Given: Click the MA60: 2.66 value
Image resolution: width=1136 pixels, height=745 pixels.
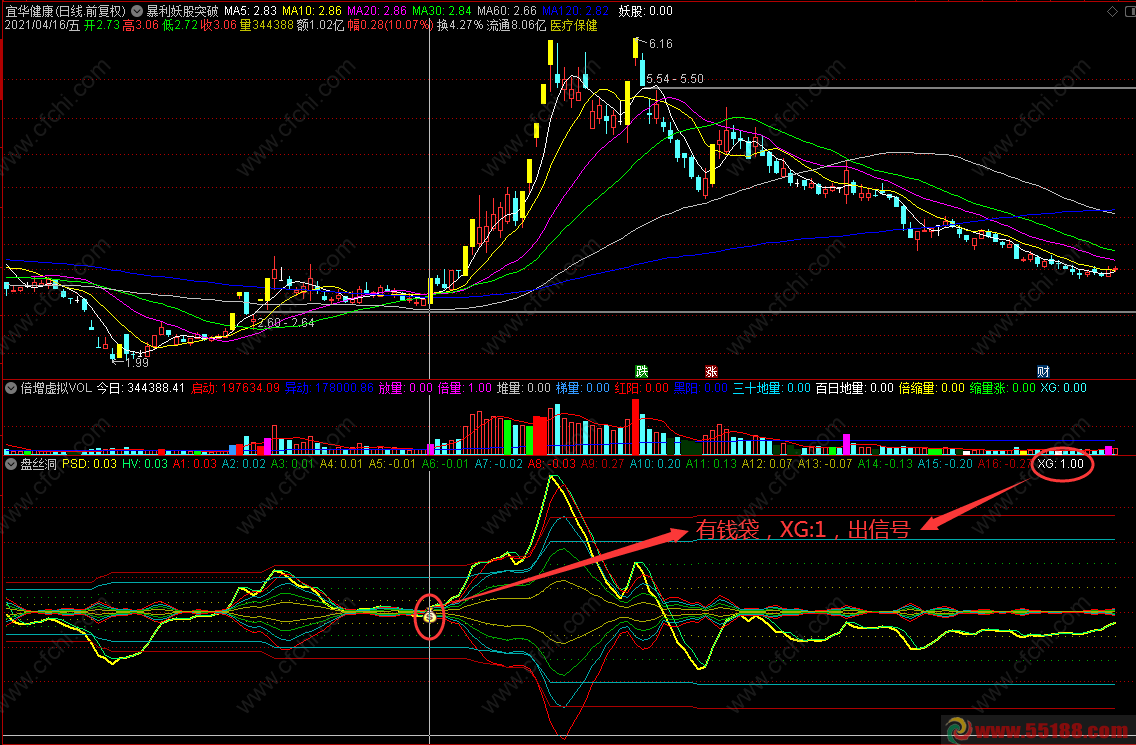Looking at the screenshot, I should [x=506, y=11].
